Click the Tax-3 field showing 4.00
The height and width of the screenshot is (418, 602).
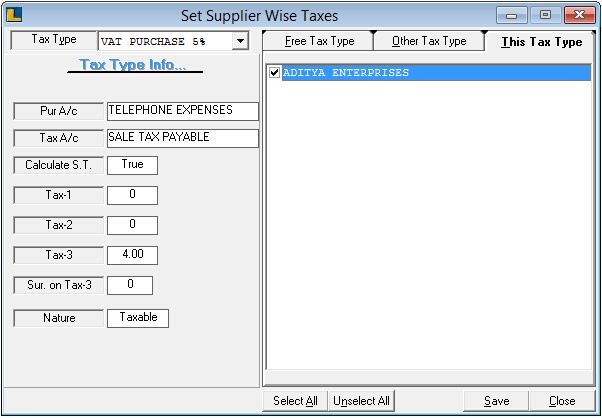pos(132,255)
